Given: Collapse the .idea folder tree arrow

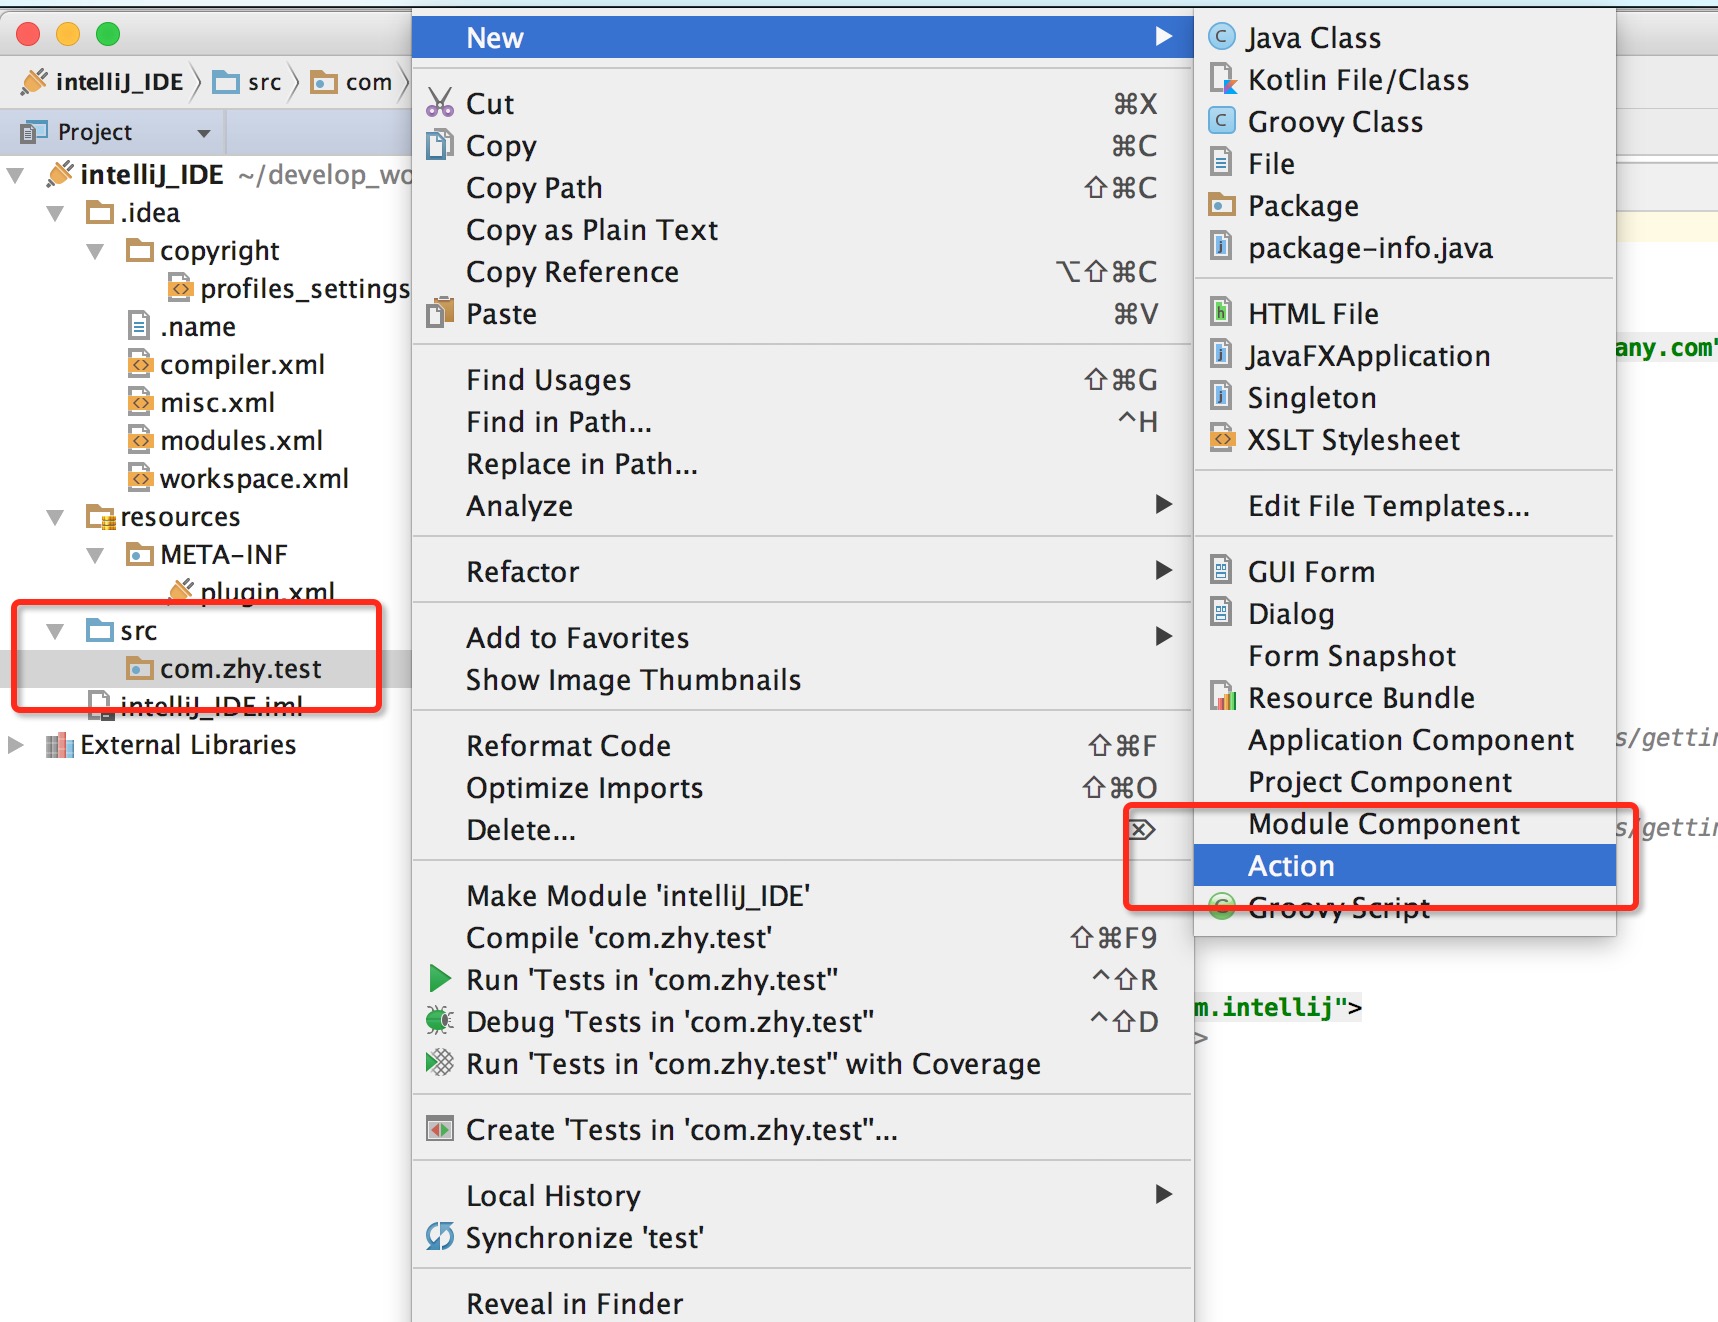Looking at the screenshot, I should click(56, 213).
